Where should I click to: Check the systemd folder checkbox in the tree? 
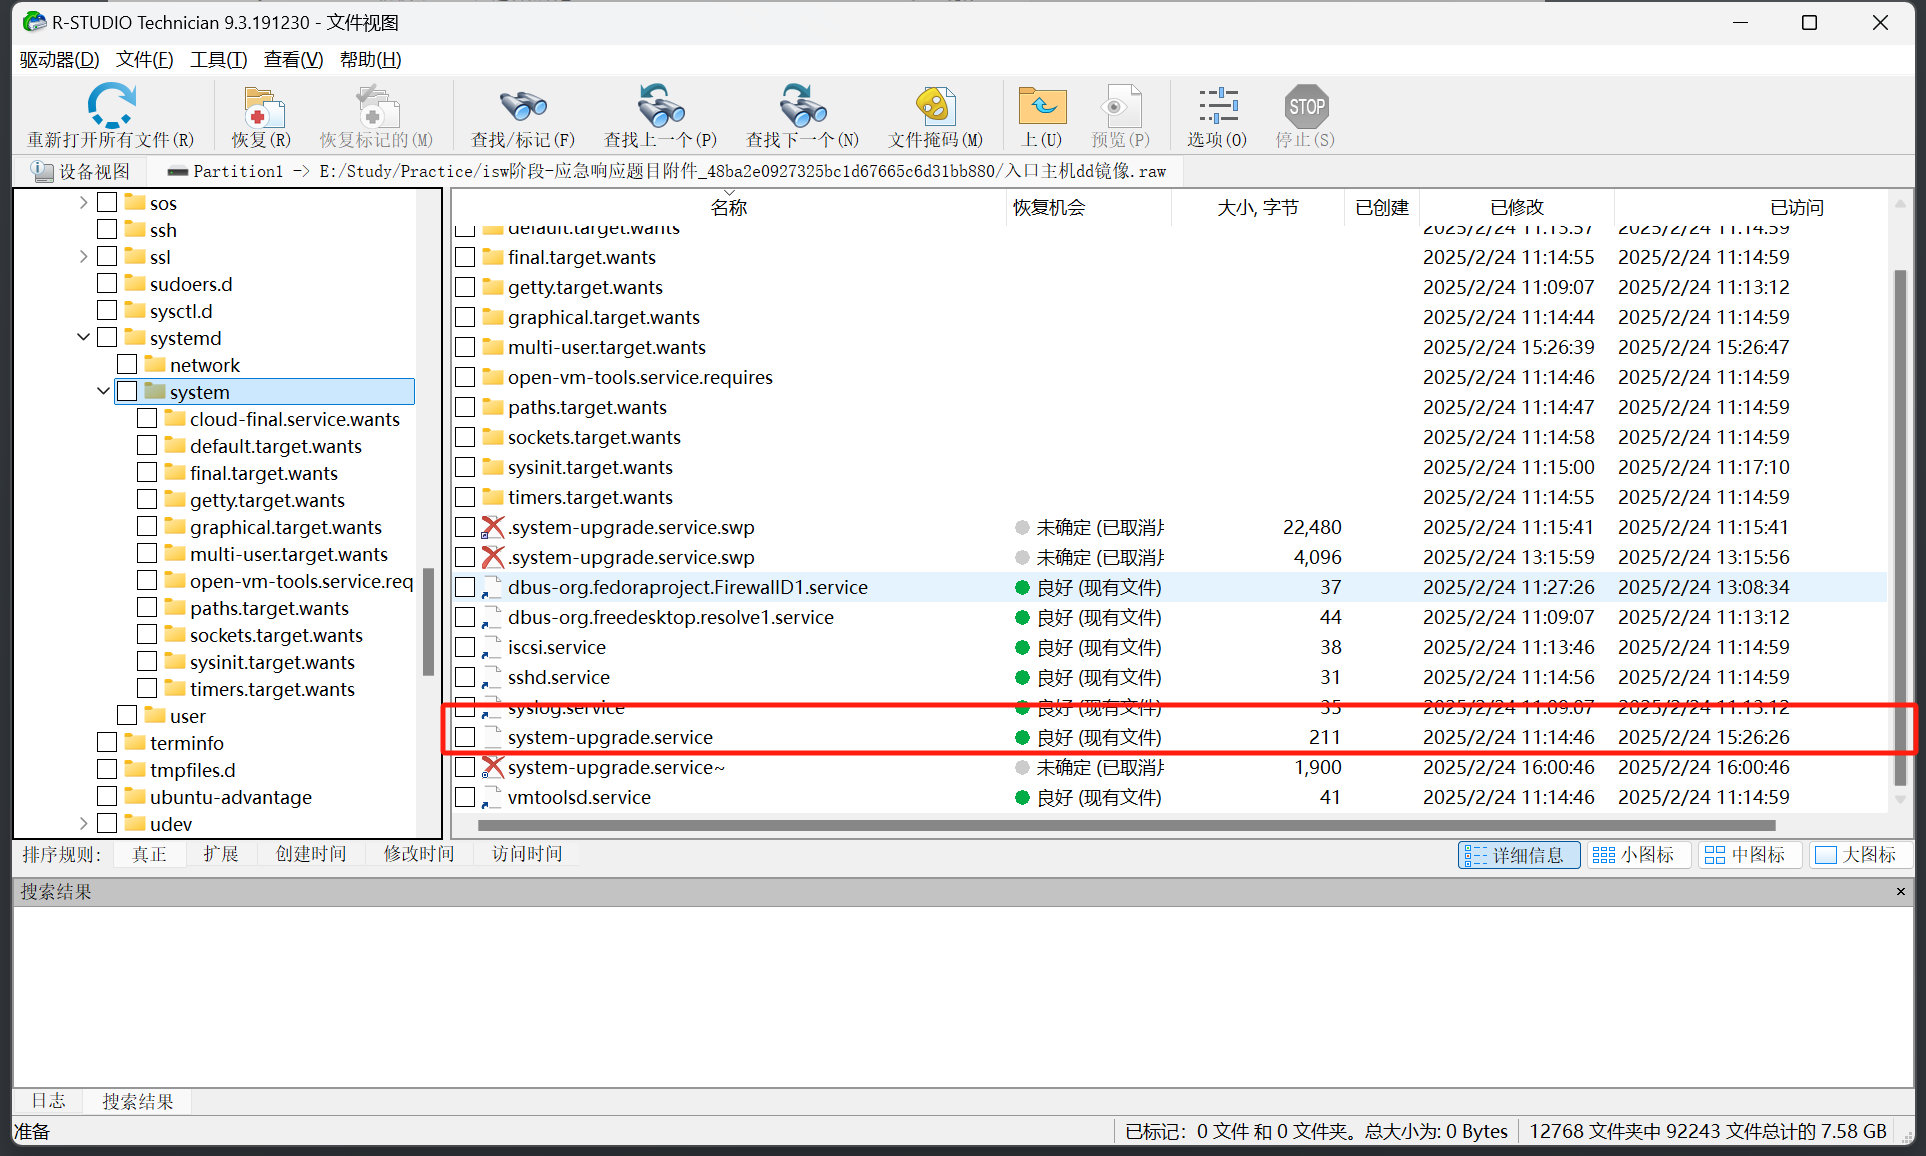tap(107, 337)
